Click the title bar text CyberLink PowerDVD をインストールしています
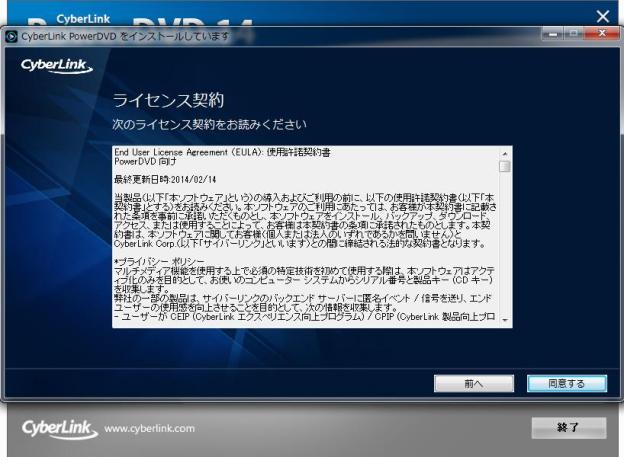 pos(125,36)
